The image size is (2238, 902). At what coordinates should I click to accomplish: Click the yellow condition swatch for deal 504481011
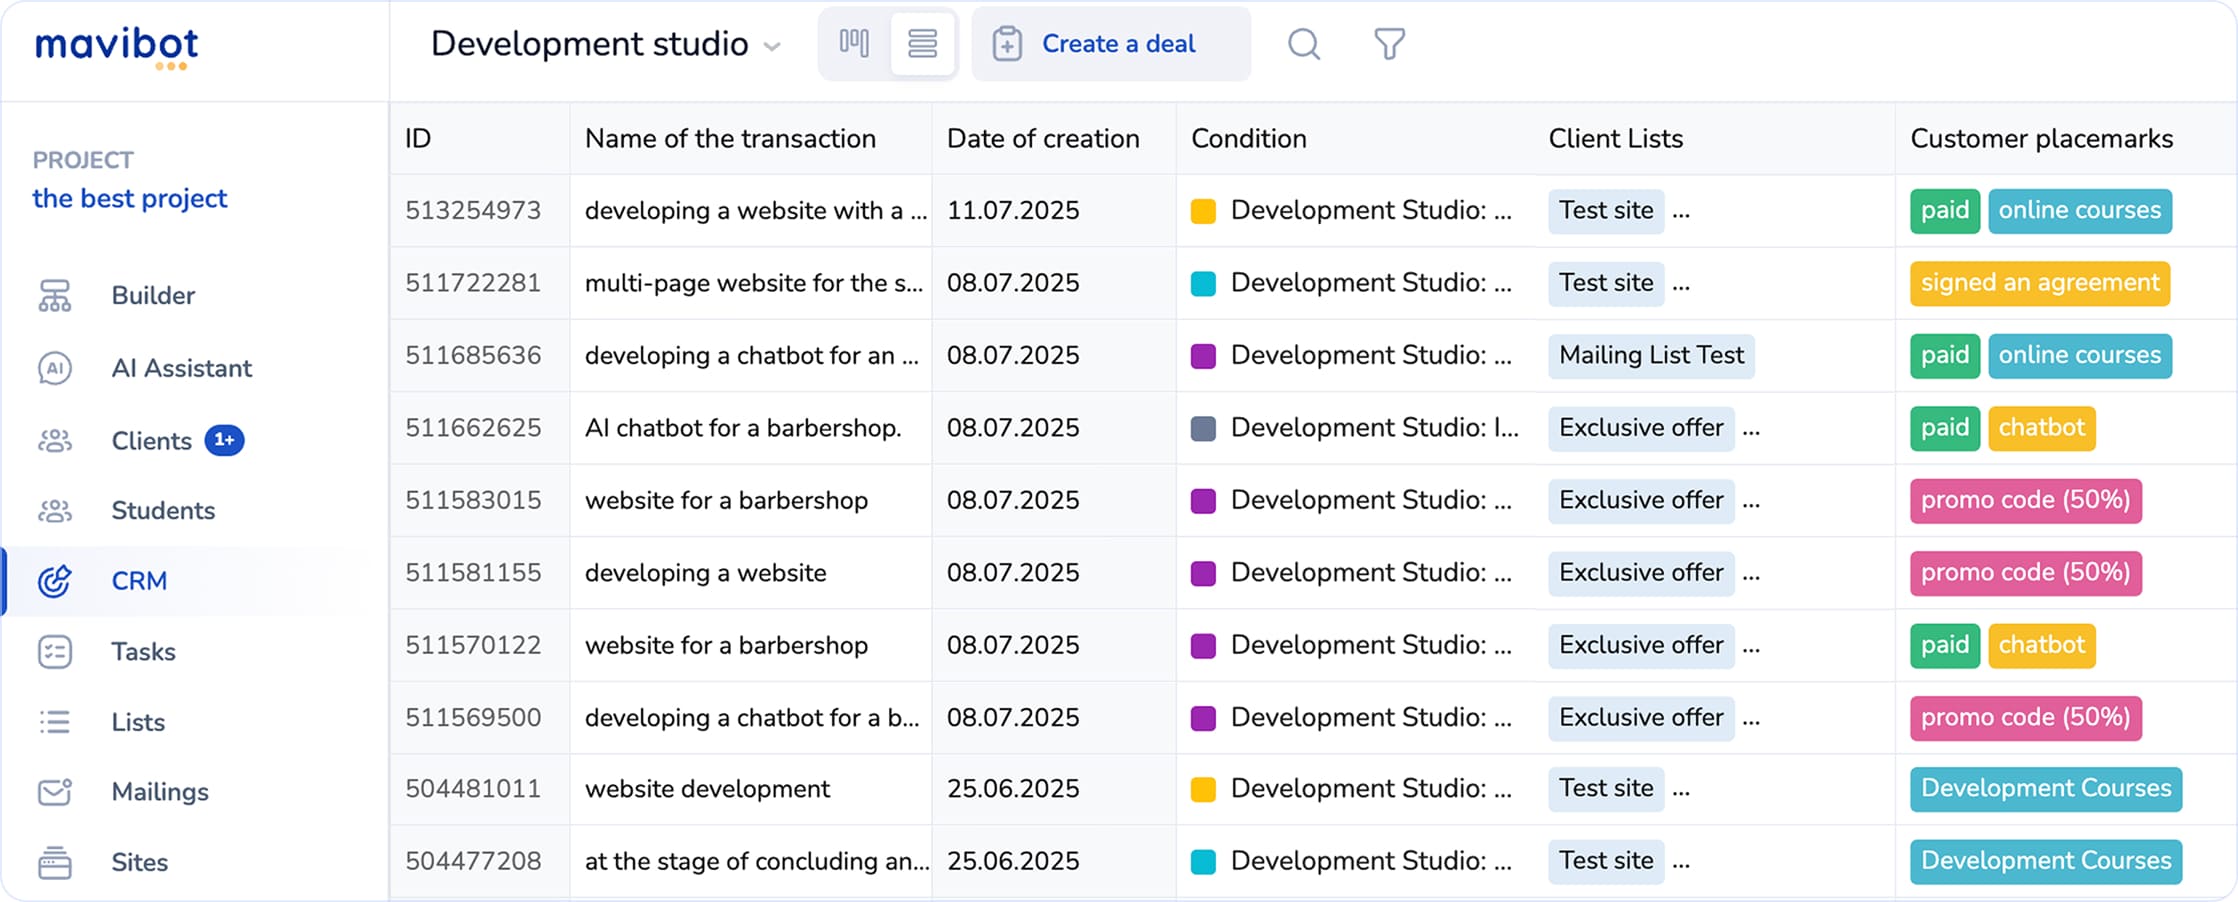click(1203, 789)
